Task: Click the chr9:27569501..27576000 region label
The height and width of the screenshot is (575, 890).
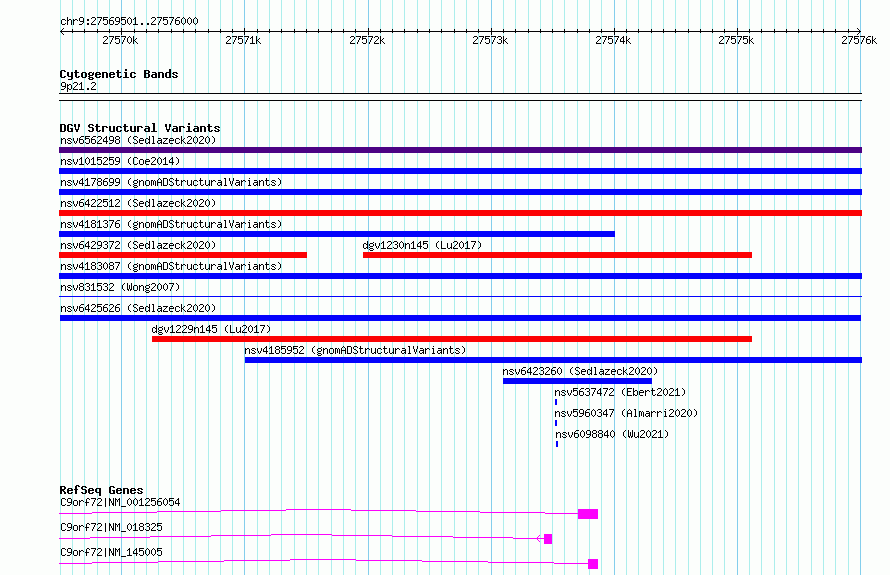Action: (x=129, y=22)
